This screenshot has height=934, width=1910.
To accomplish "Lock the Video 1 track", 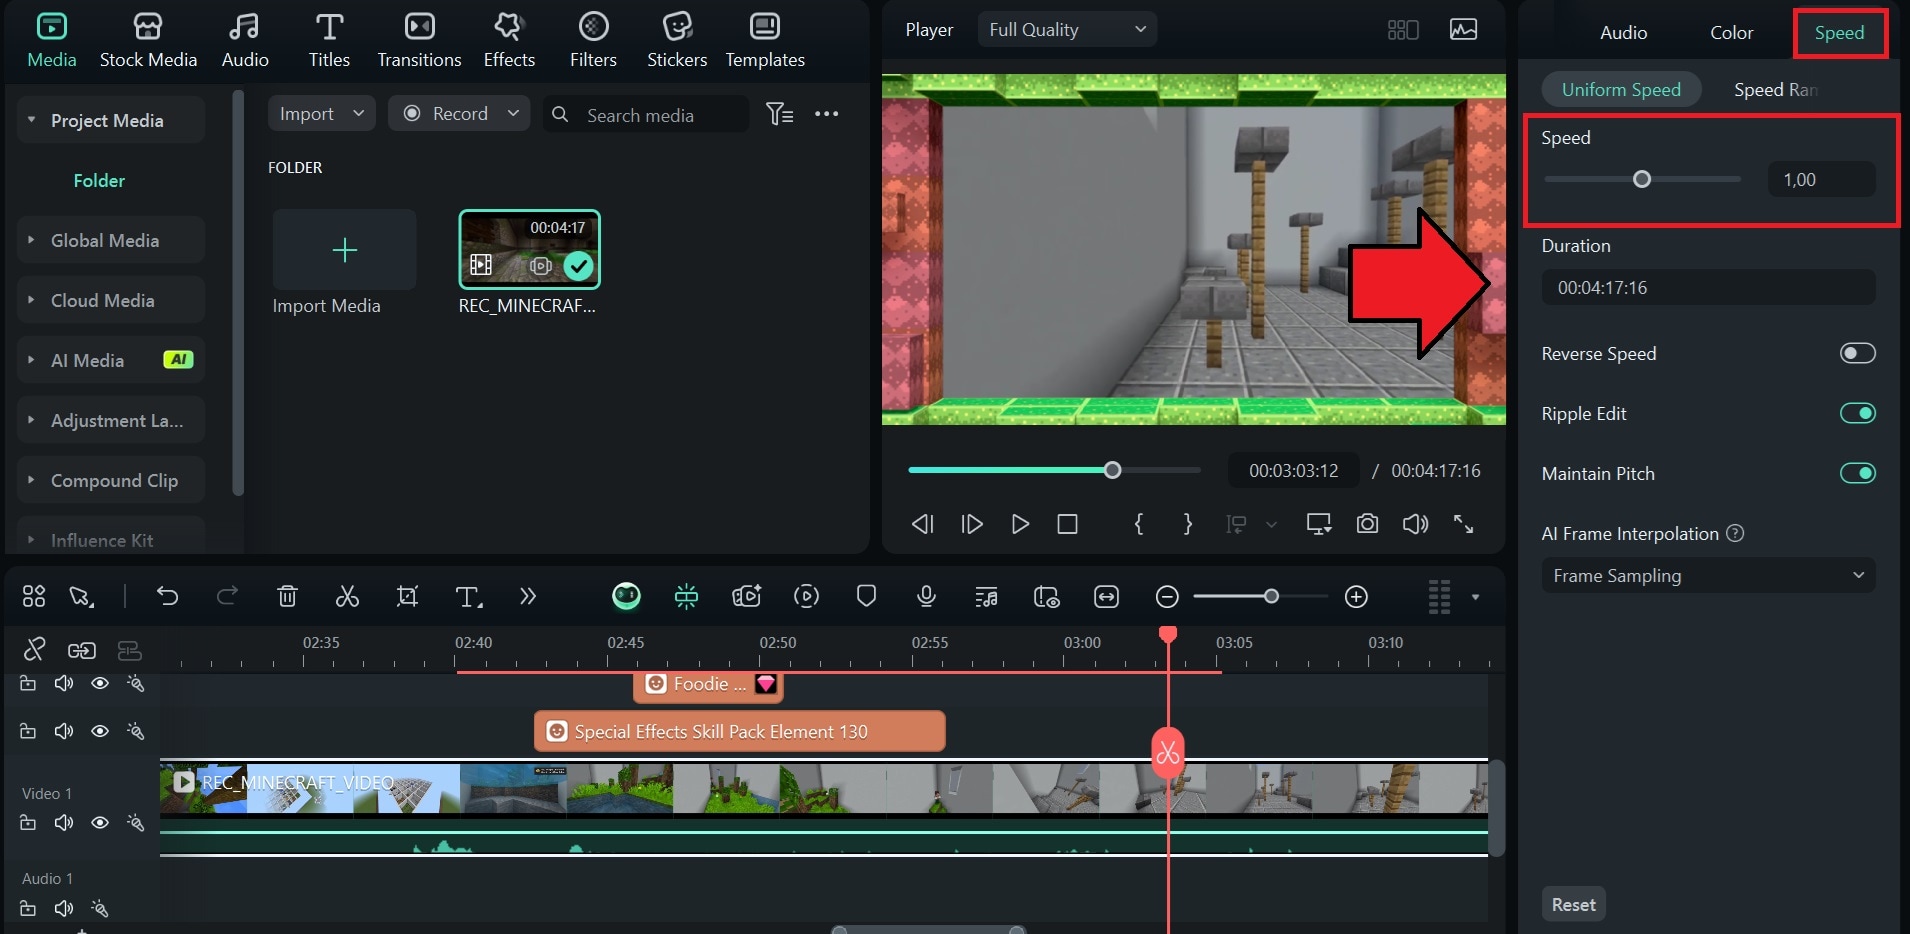I will [x=28, y=822].
